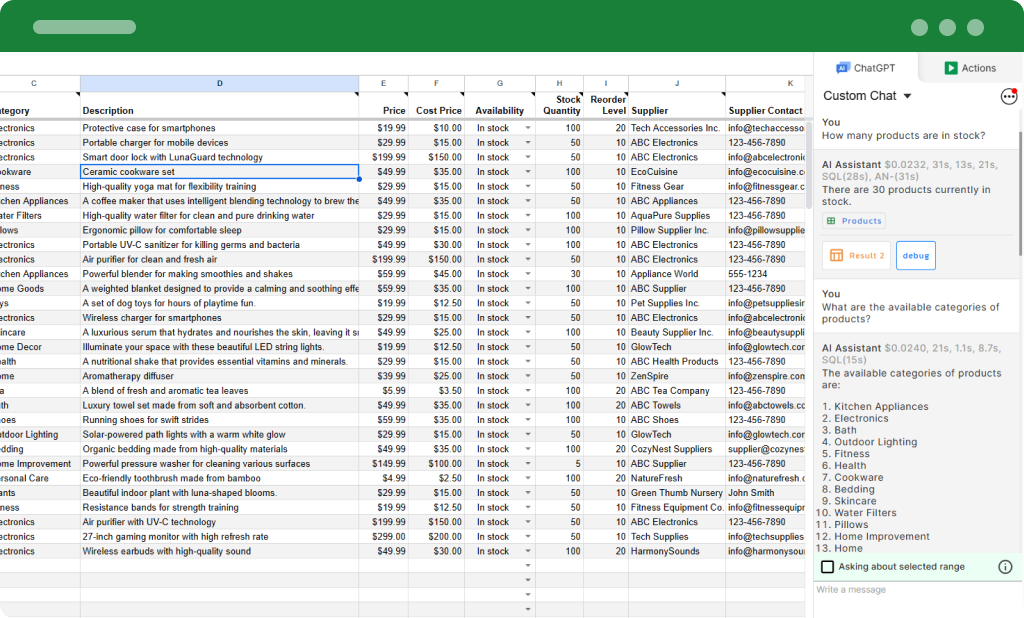
Task: Enable Asking about selected range checkbox
Action: pyautogui.click(x=828, y=567)
